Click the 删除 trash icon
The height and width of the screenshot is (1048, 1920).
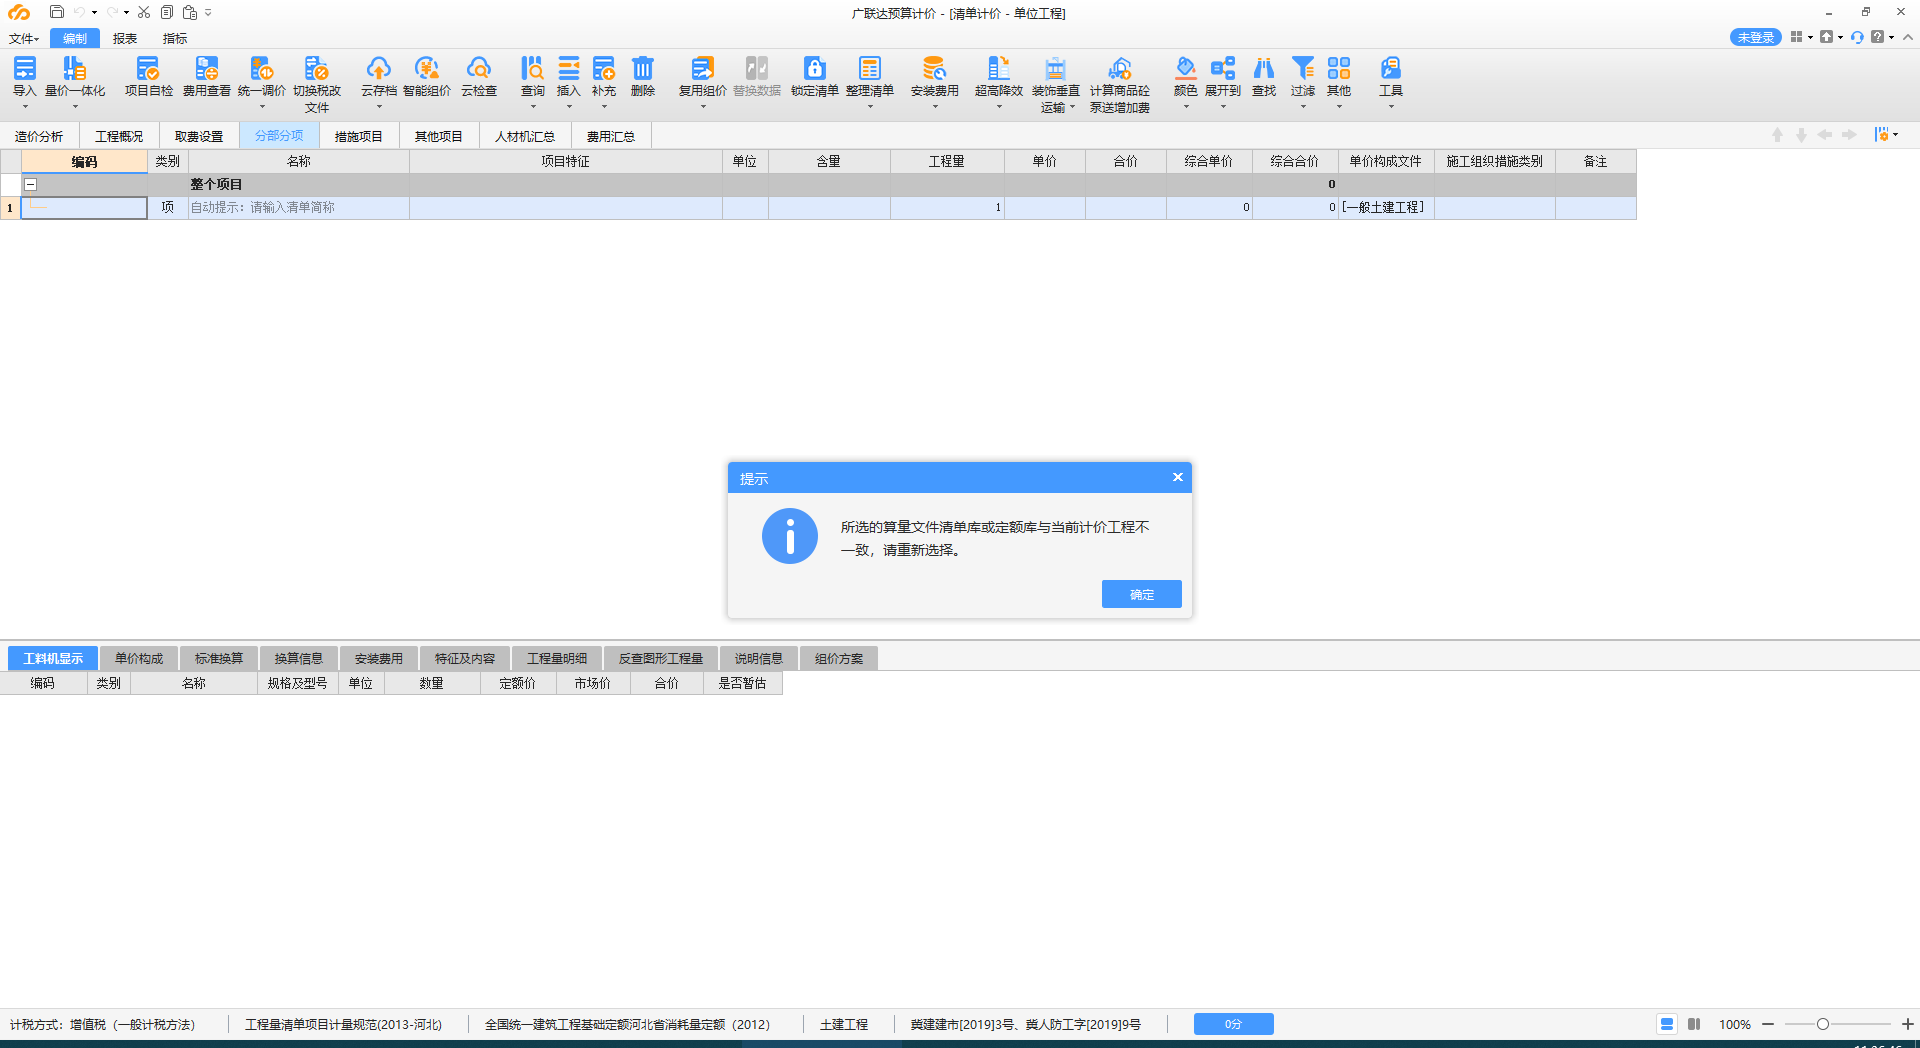(x=643, y=68)
